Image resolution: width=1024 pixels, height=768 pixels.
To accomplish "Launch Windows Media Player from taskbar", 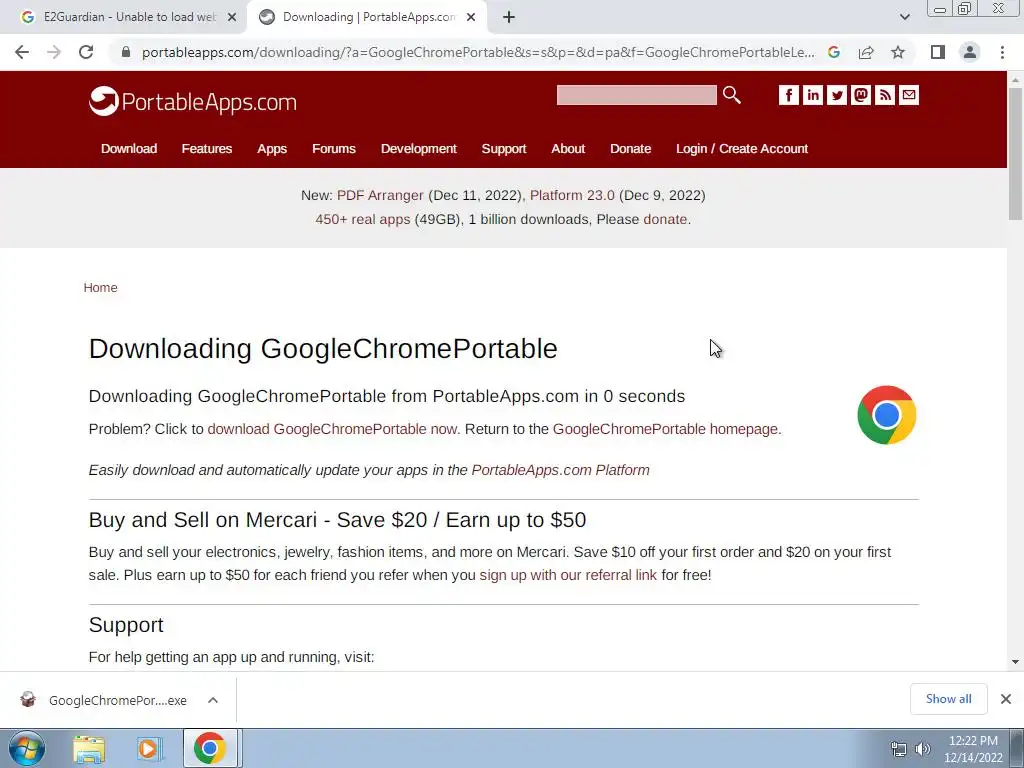I will click(149, 749).
